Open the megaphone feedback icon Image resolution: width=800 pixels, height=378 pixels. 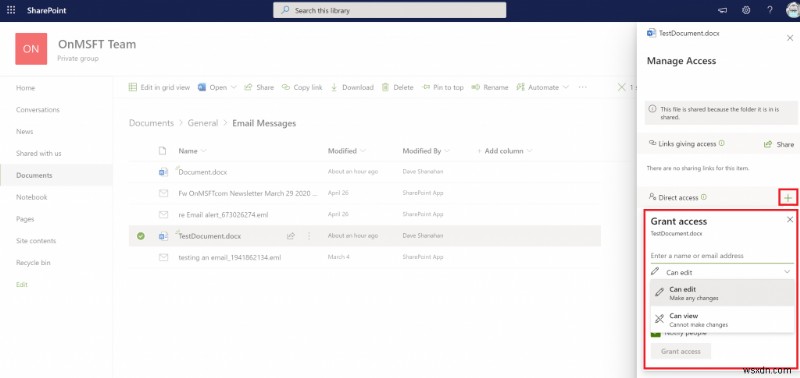pyautogui.click(x=722, y=10)
